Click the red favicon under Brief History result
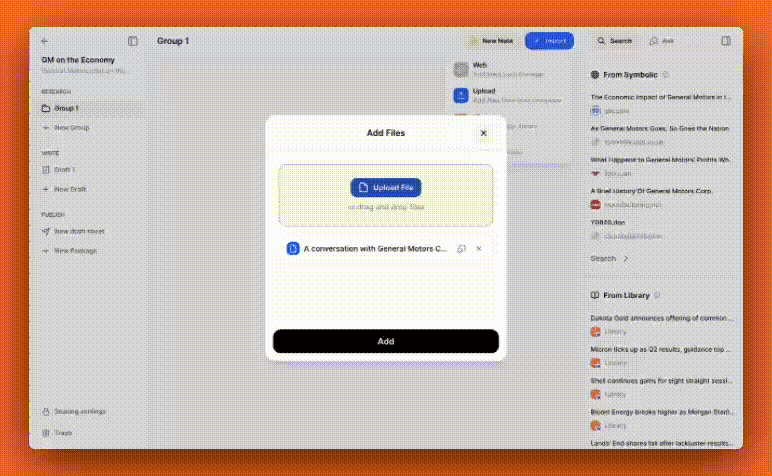This screenshot has width=772, height=476. (595, 205)
